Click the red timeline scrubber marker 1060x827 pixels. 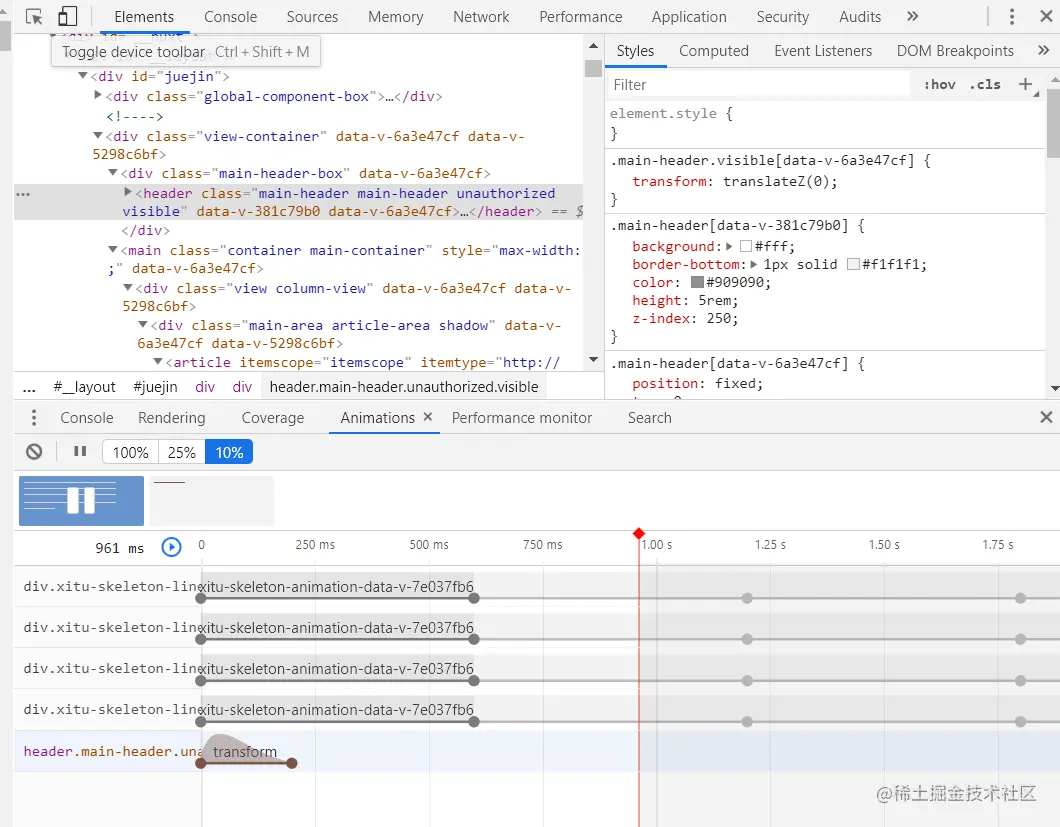[639, 534]
